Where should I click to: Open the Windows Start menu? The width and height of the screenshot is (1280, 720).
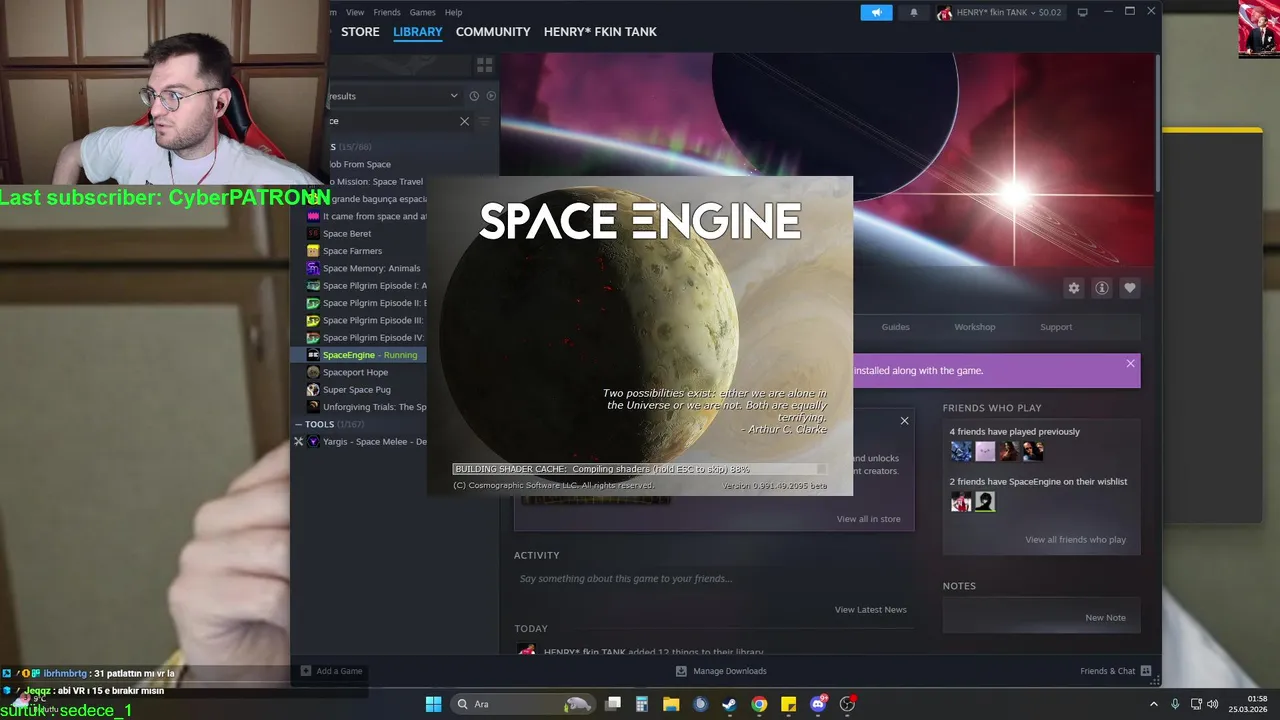point(433,704)
